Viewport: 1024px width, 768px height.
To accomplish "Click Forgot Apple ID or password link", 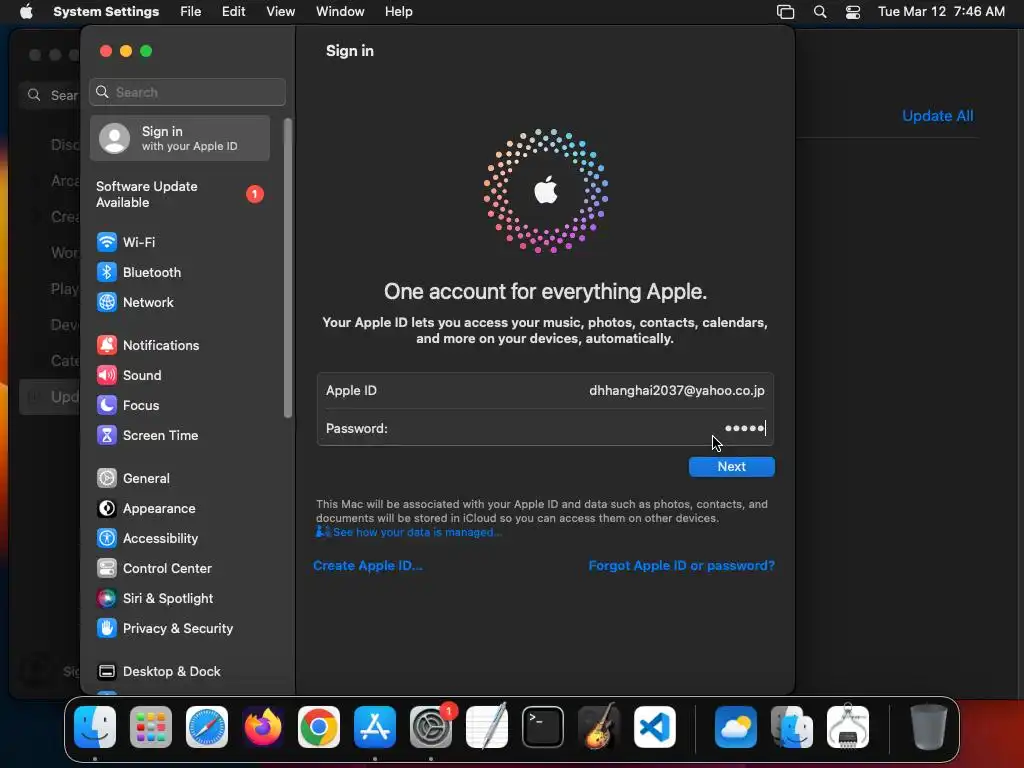I will [x=681, y=566].
